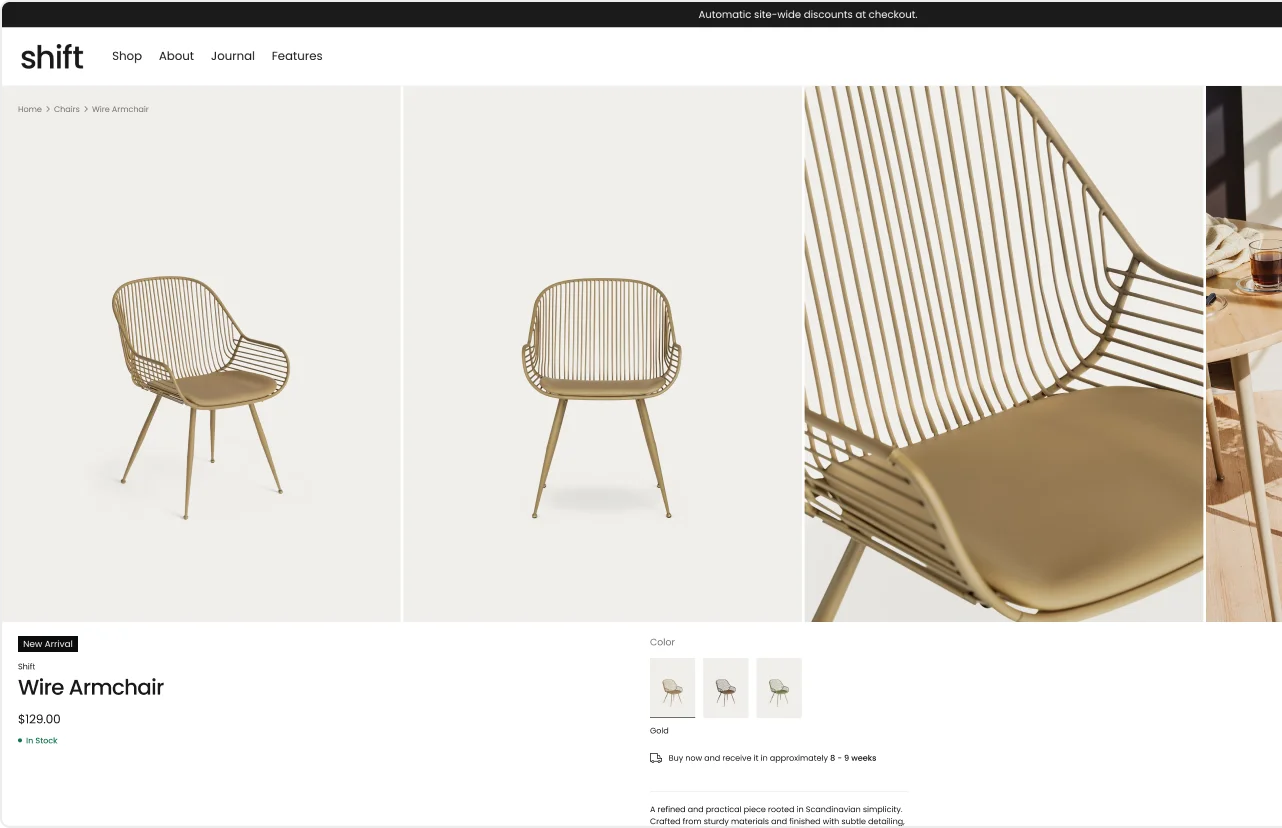Viewport: 1282px width, 828px height.
Task: Click the shift logo to go home
Action: 52,57
